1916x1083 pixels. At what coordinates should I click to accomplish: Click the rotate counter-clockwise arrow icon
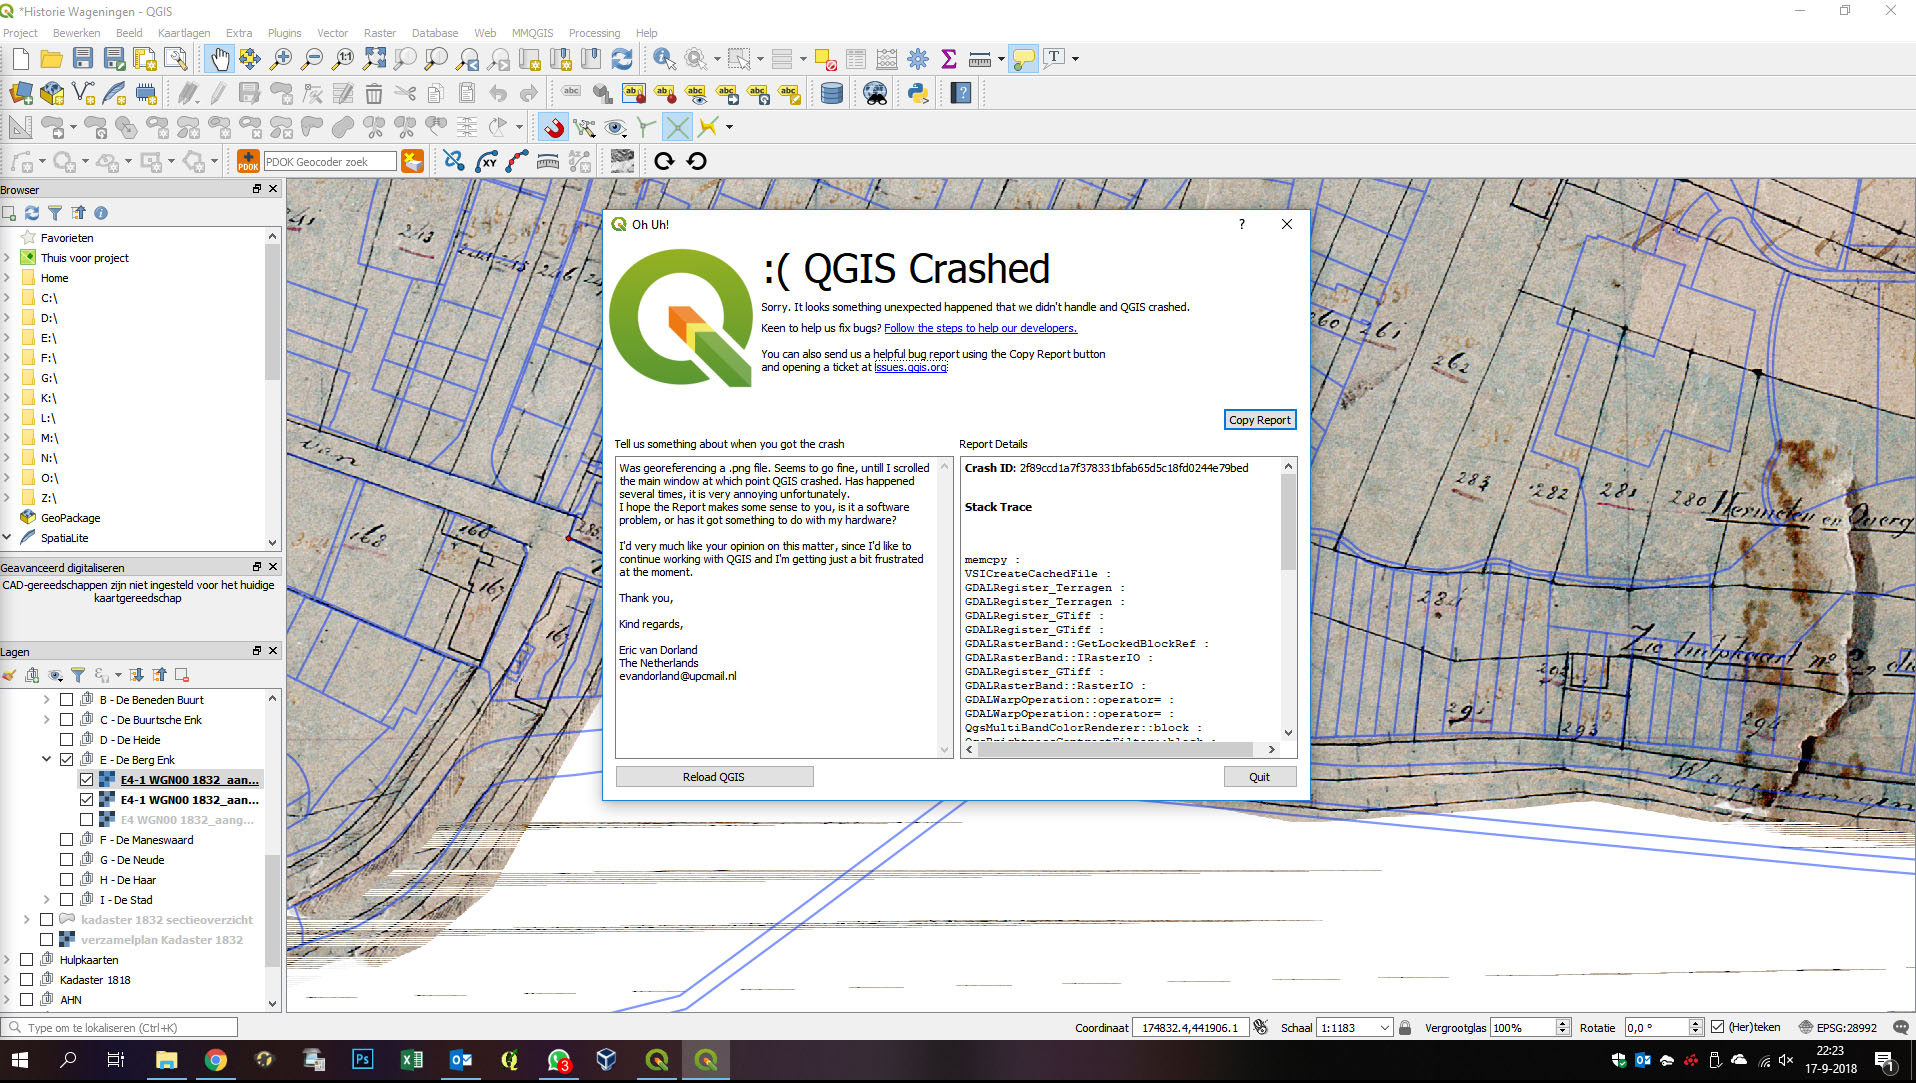(x=696, y=161)
